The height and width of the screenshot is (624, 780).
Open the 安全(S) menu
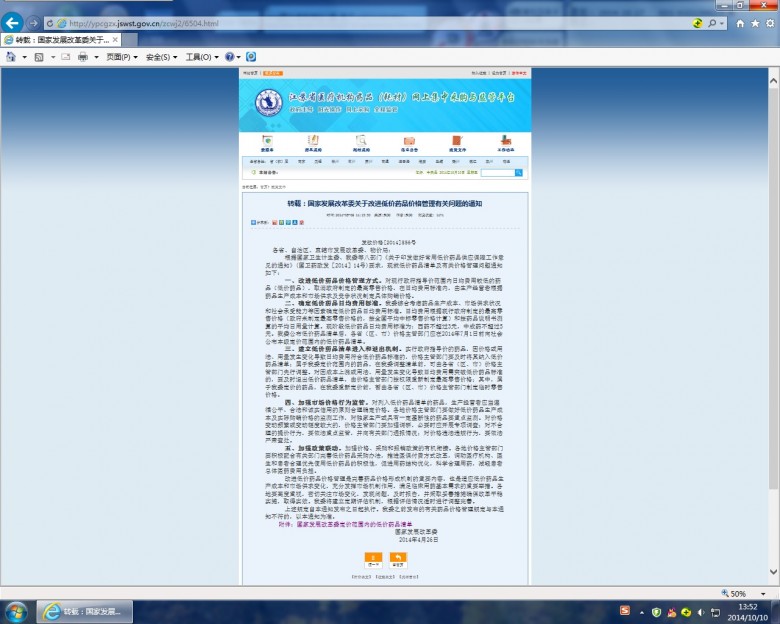[x=161, y=57]
